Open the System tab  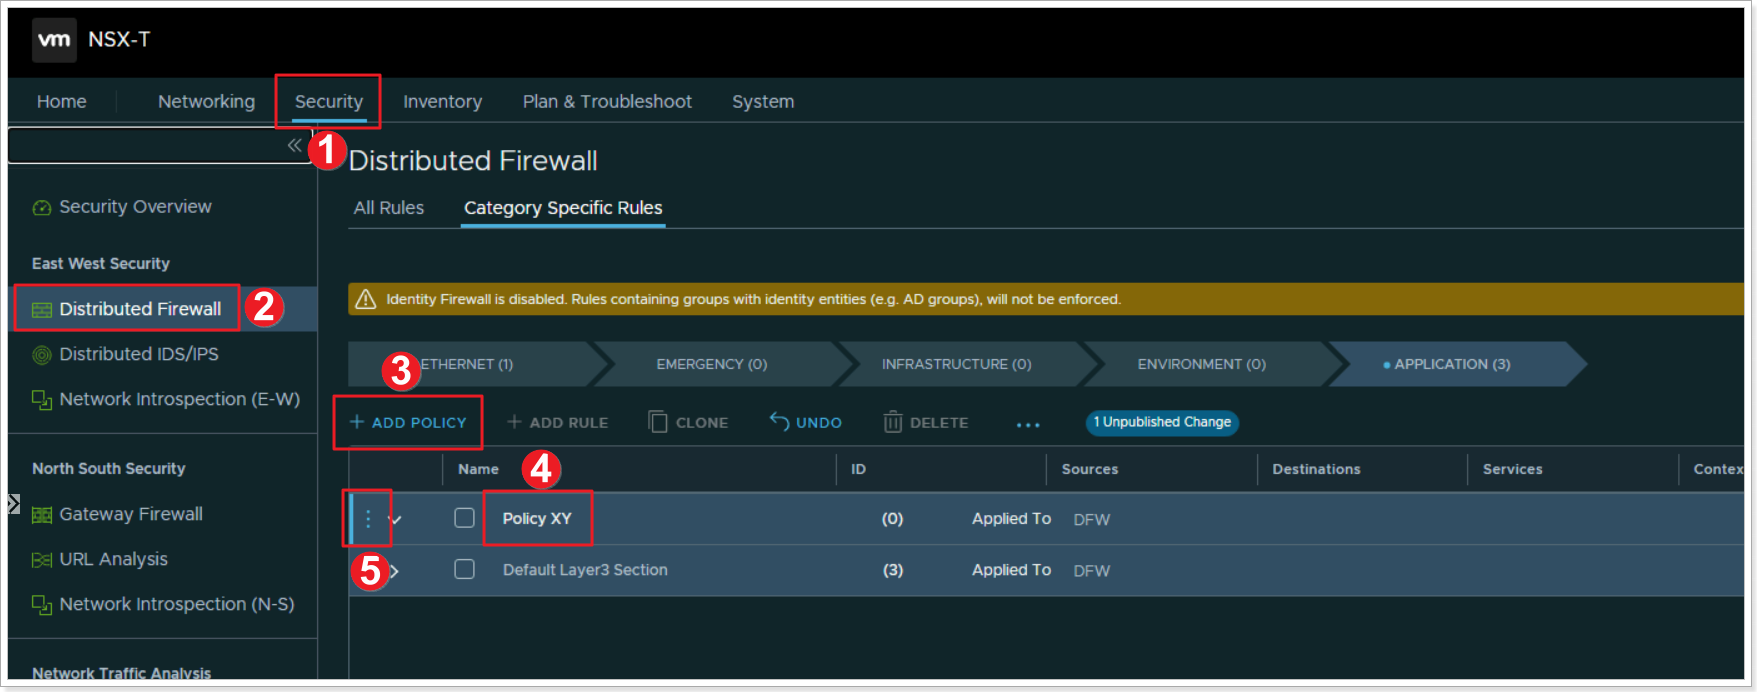tap(763, 101)
